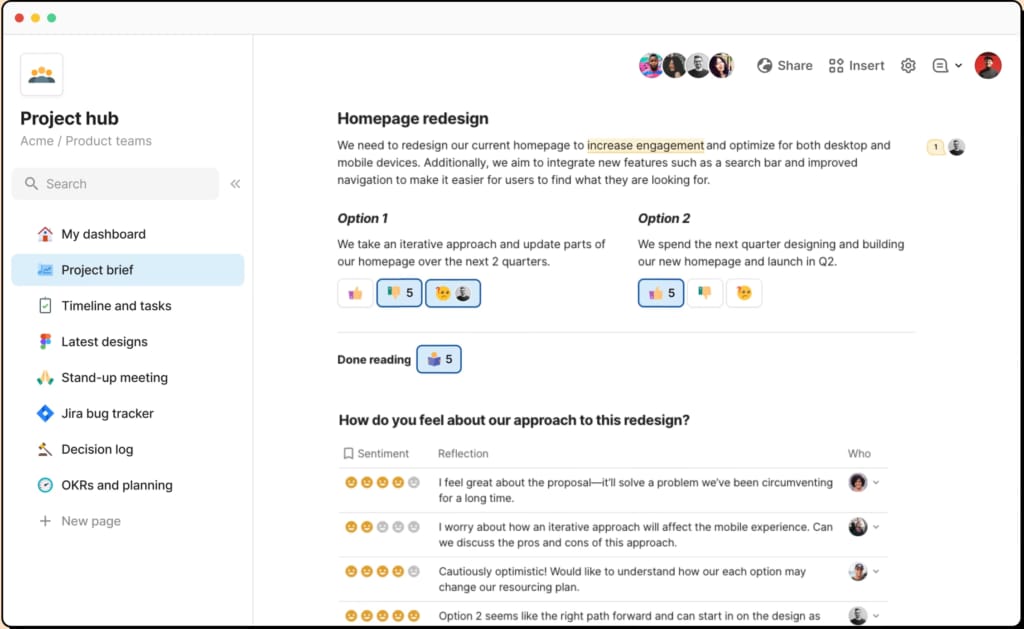Screen dimensions: 1024x629
Task: Go to My dashboard page
Action: pos(103,234)
